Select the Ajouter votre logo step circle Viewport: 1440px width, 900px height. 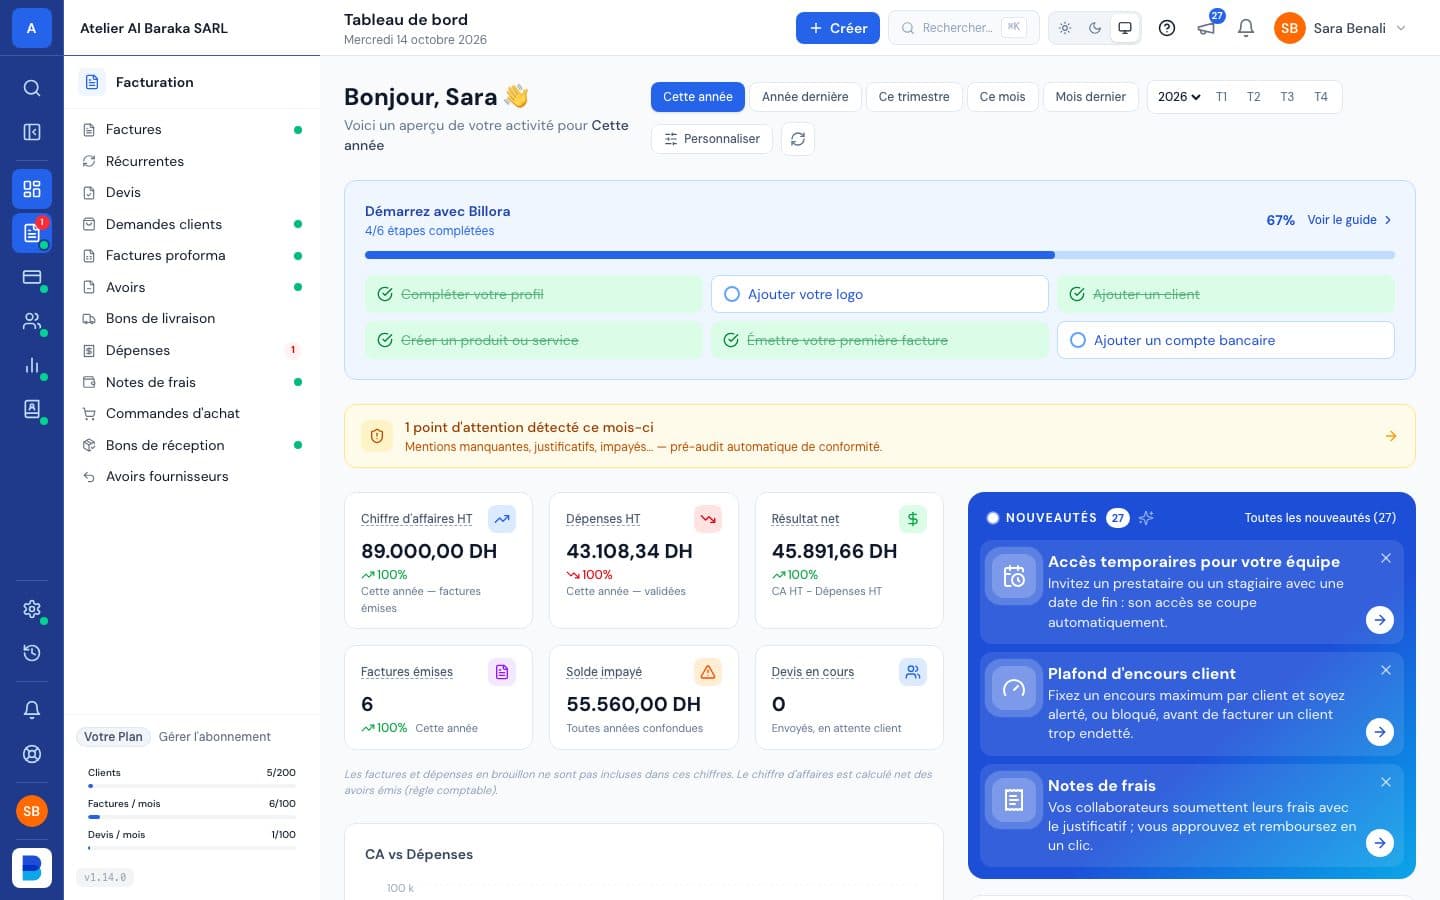[x=732, y=294]
